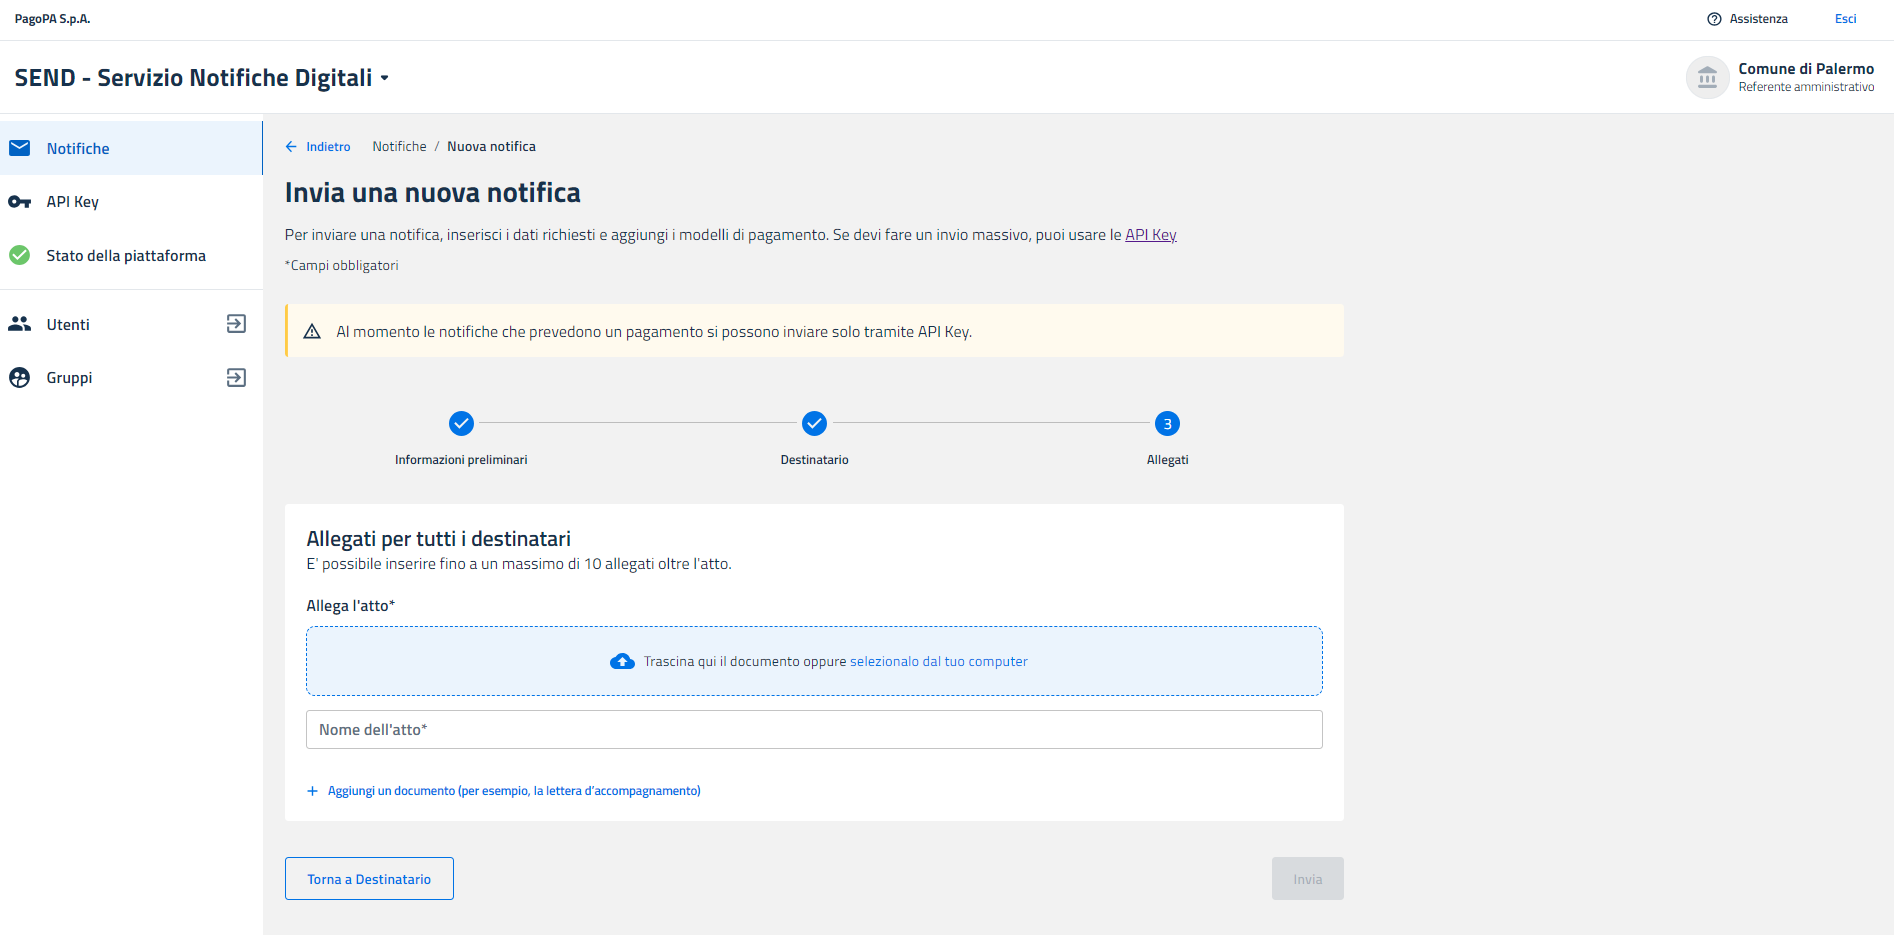Select step 3 Allegati in stepper
Image resolution: width=1894 pixels, height=935 pixels.
point(1167,424)
